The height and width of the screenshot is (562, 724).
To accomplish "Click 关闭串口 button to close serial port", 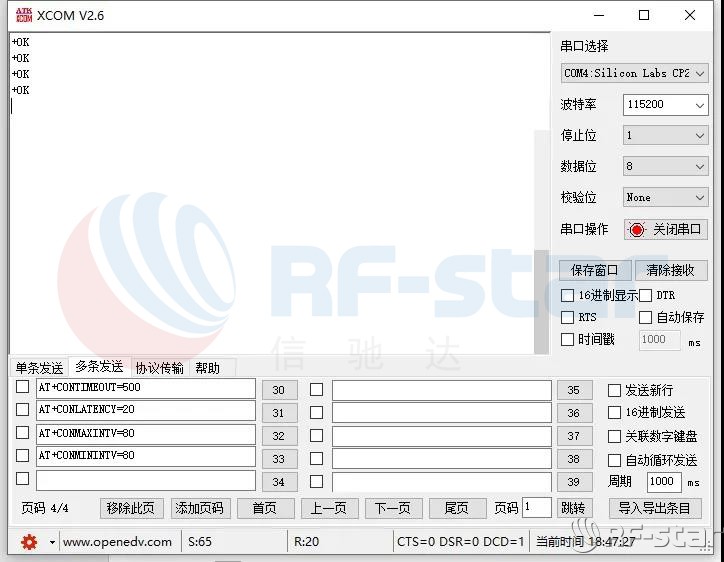I will pyautogui.click(x=665, y=230).
